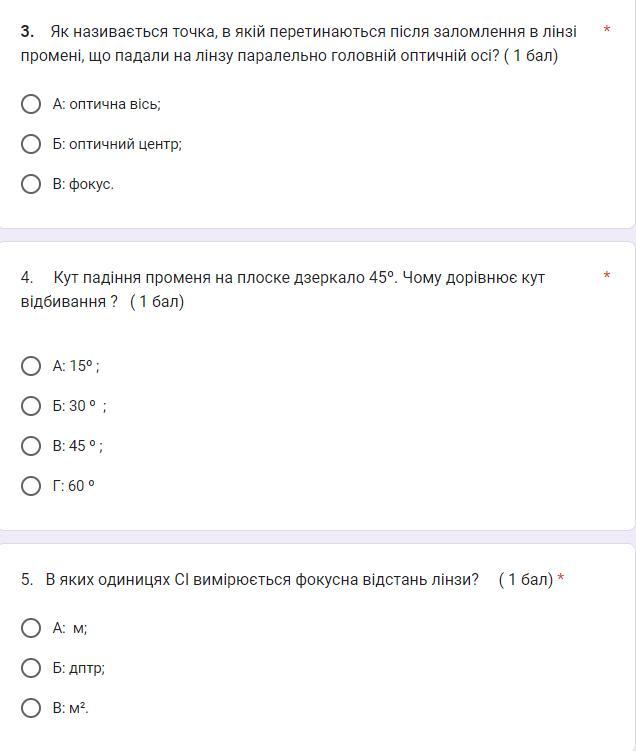This screenshot has width=636, height=751.
Task: Click the 'дптр' answer label text
Action: point(86,668)
